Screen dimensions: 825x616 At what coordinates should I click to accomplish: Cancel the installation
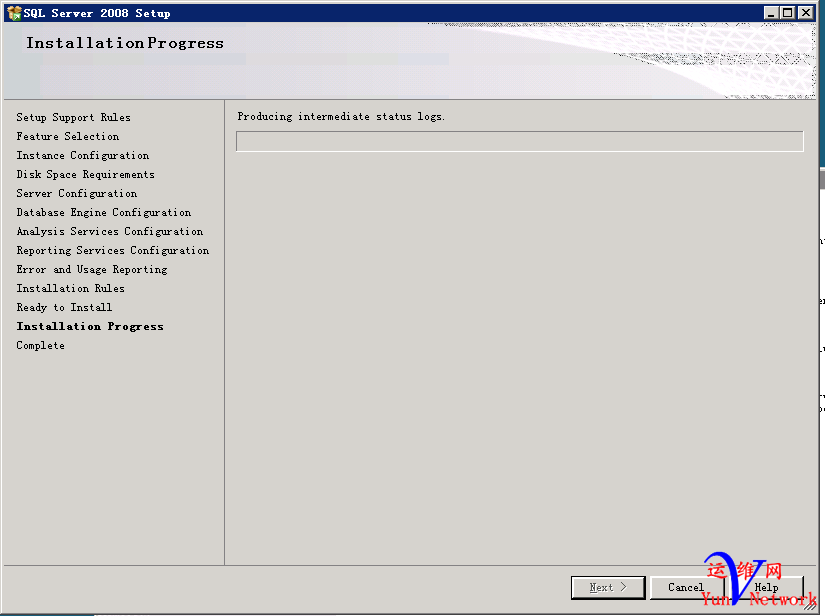click(687, 587)
